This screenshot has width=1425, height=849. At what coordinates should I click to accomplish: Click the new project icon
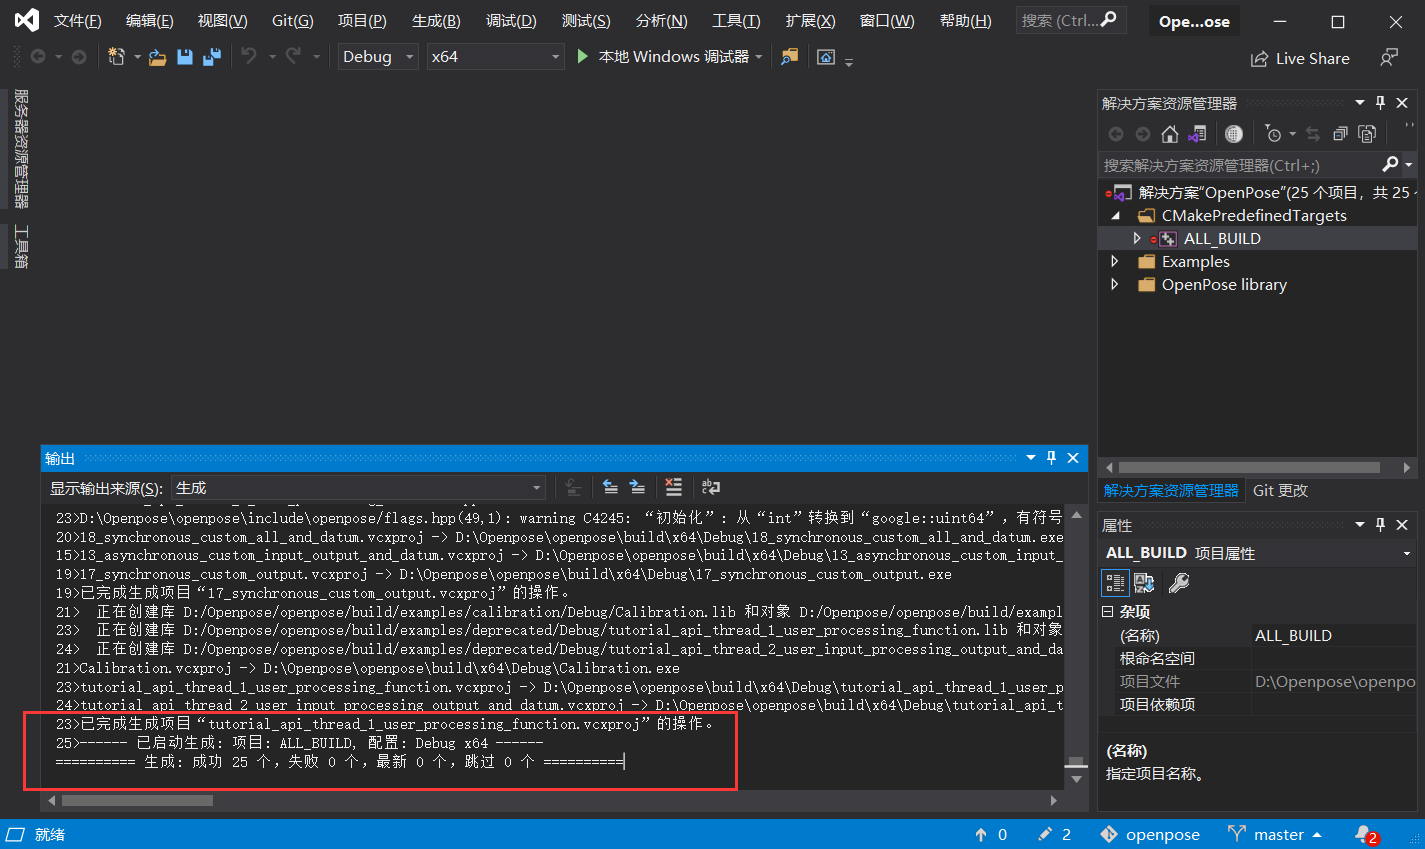pos(117,57)
